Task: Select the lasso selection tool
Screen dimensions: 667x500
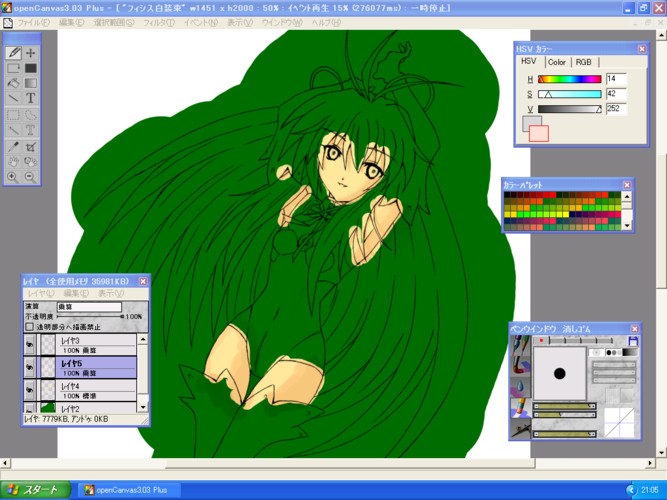Action: click(x=31, y=115)
